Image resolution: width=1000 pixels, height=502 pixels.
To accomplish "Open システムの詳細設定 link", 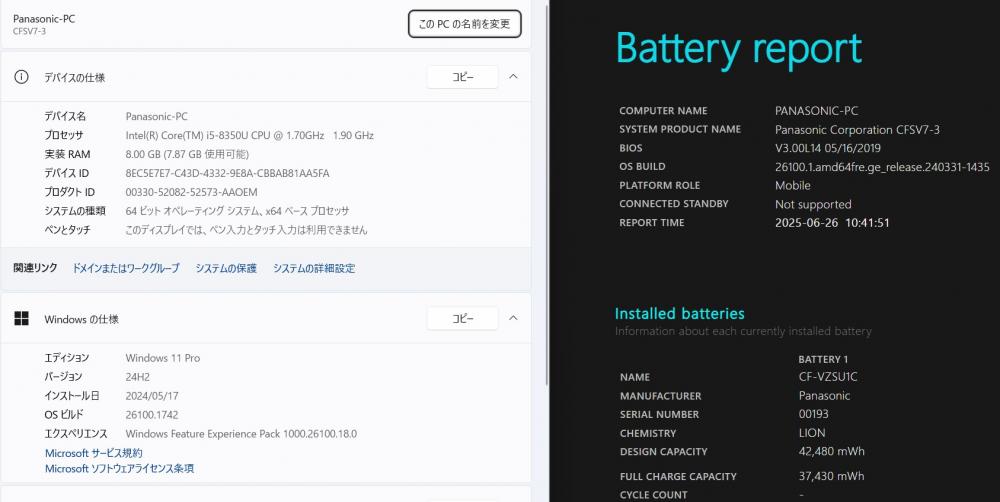I will coord(314,269).
